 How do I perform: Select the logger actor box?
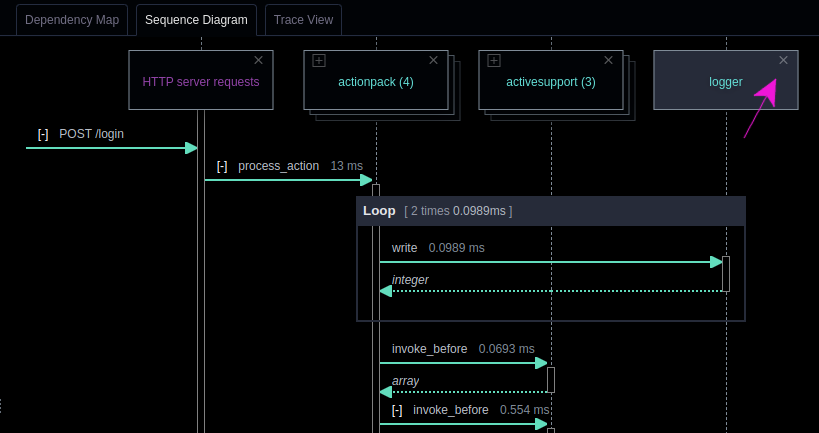coord(725,83)
